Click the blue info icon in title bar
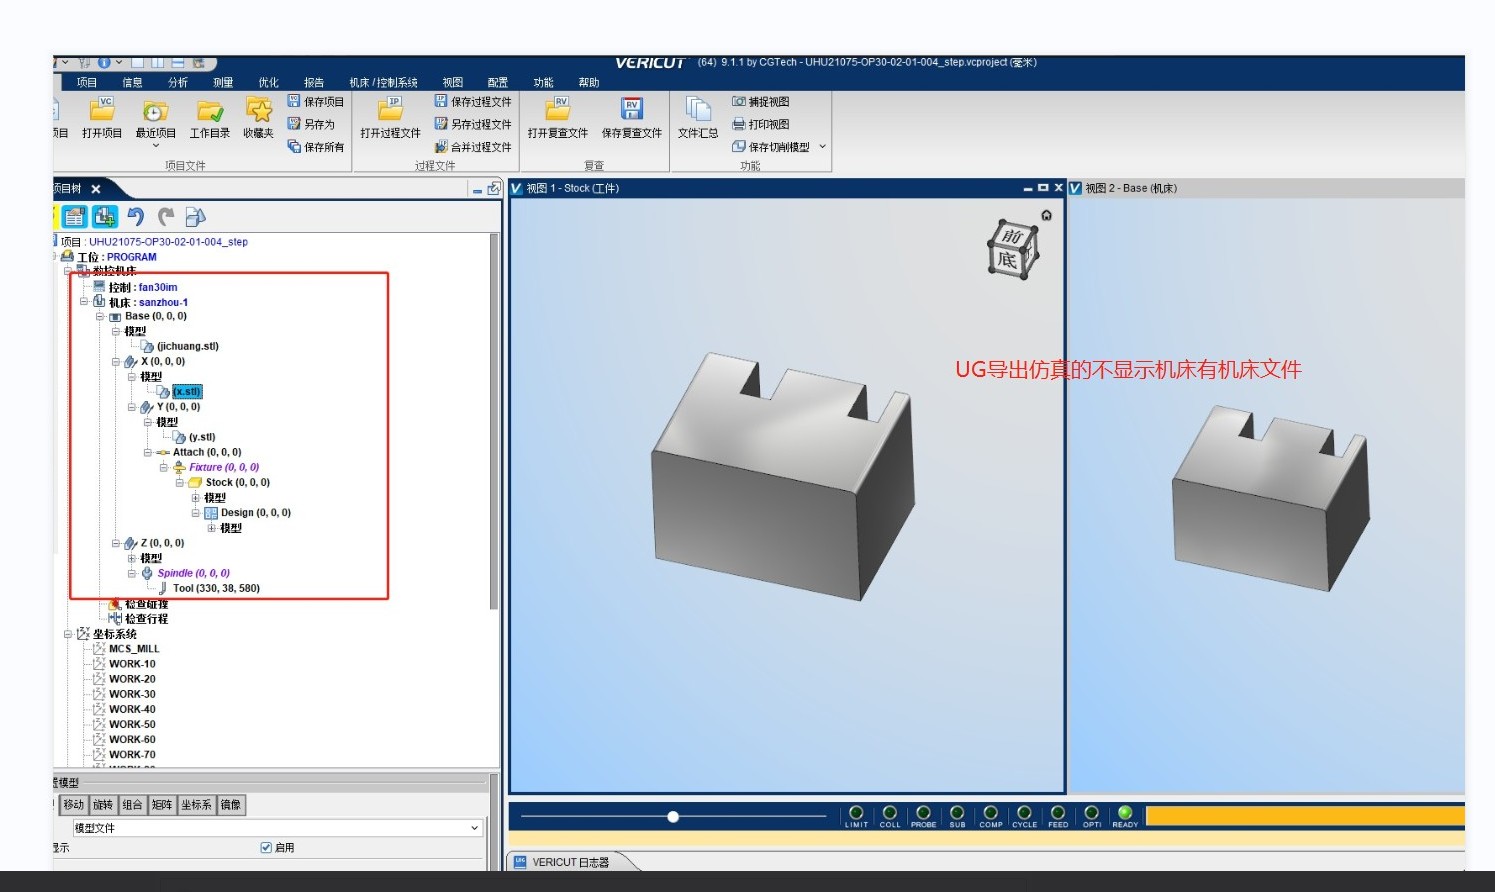The width and height of the screenshot is (1495, 892). [x=104, y=63]
